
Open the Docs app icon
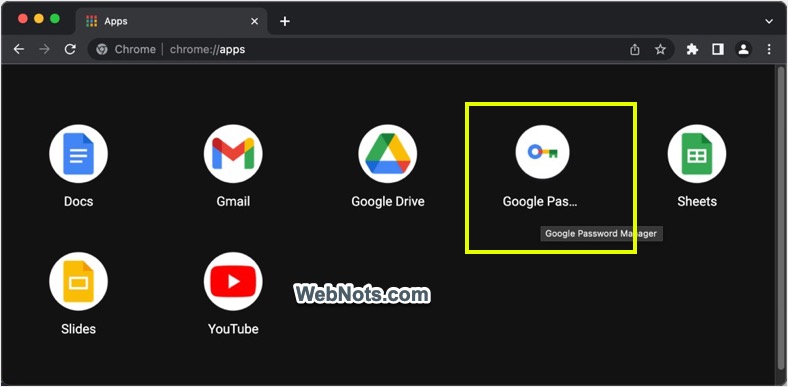click(78, 154)
